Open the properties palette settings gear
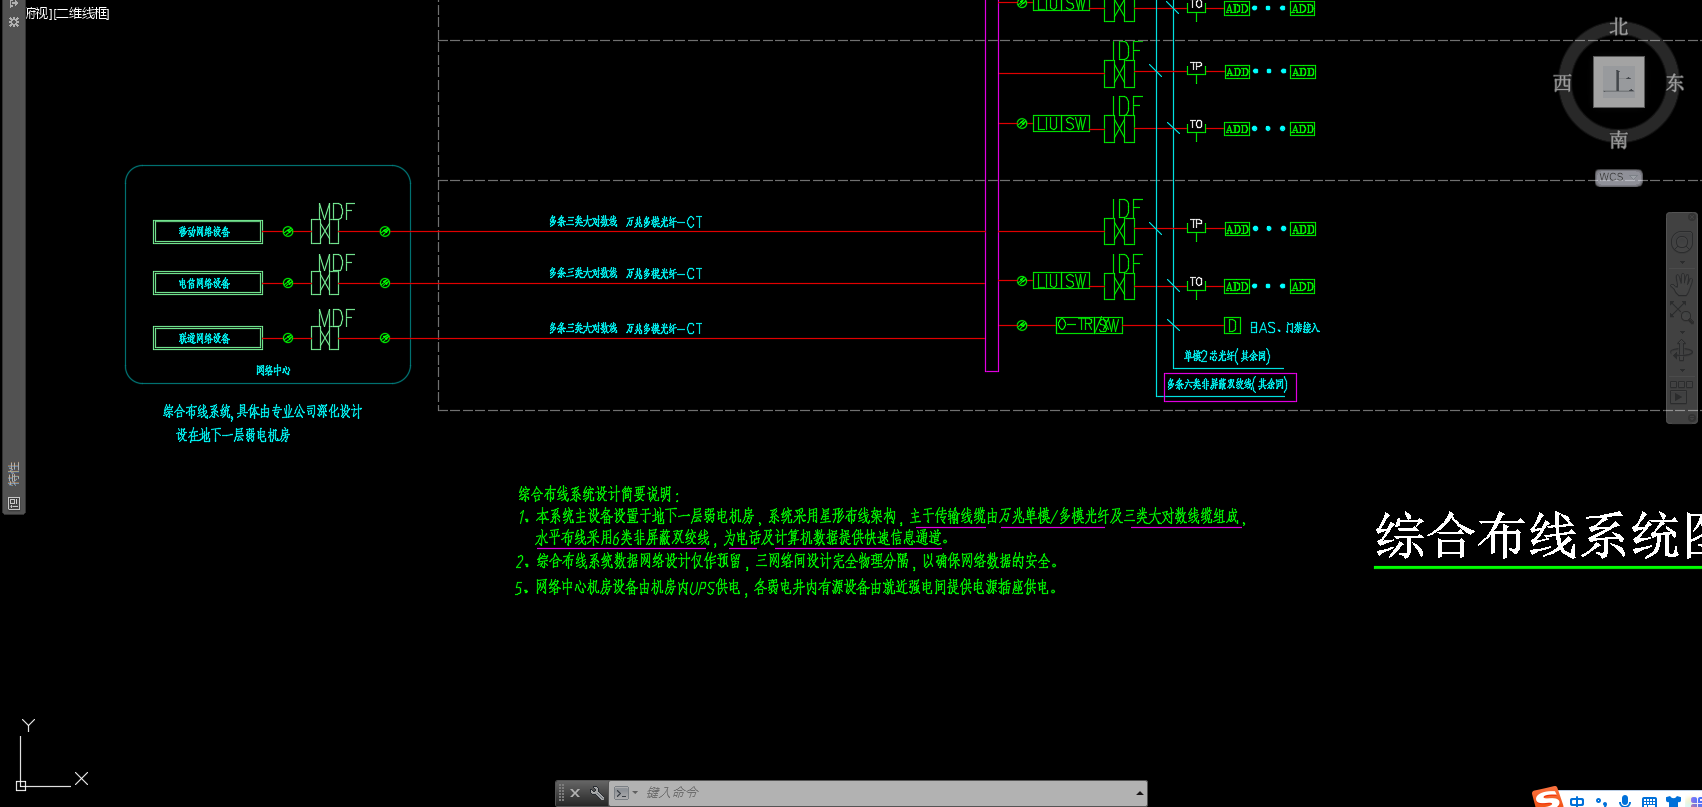The image size is (1702, 807). (14, 21)
